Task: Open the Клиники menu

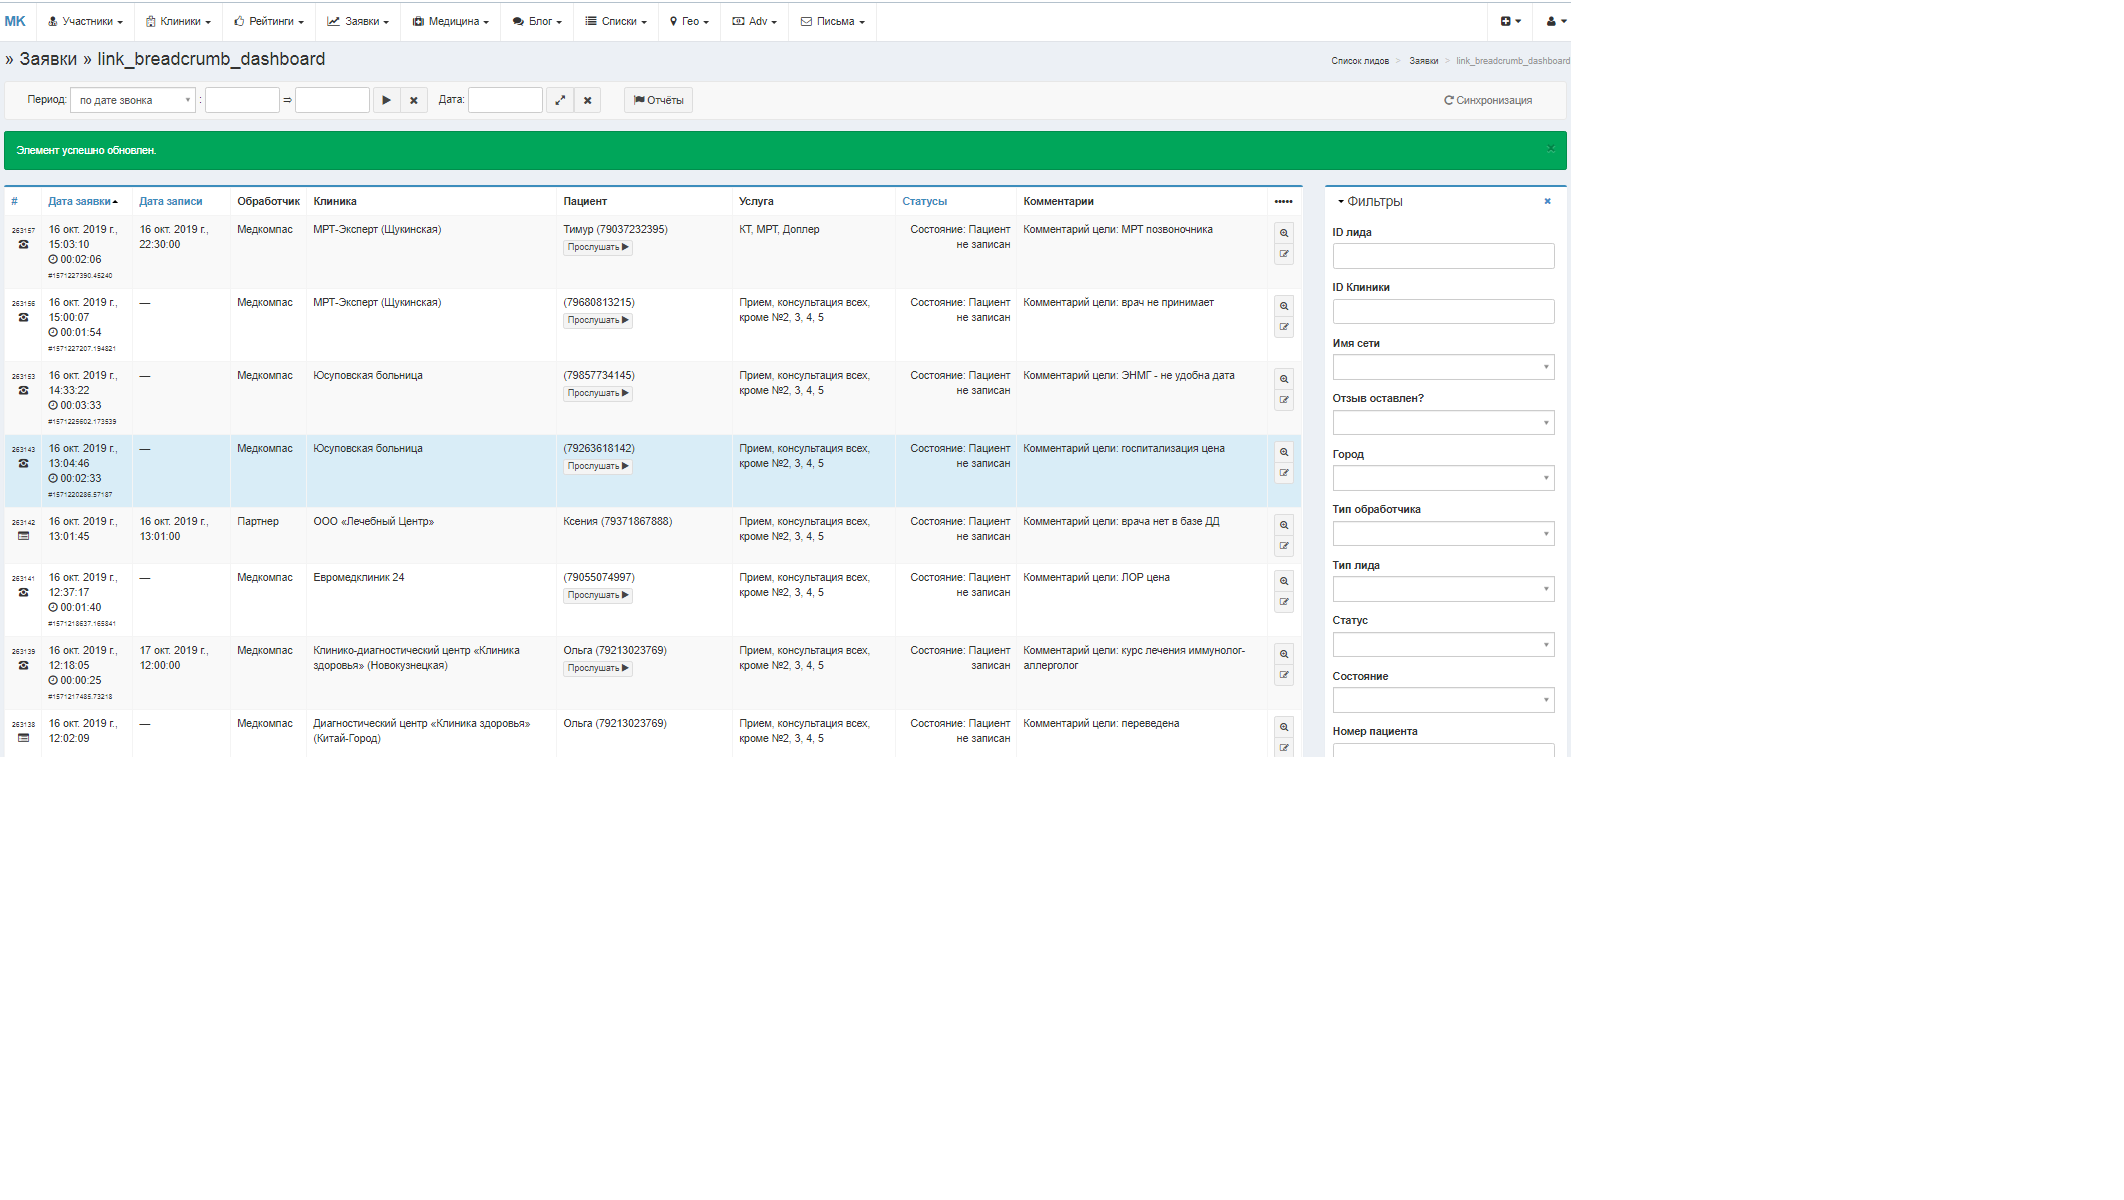Action: point(178,21)
